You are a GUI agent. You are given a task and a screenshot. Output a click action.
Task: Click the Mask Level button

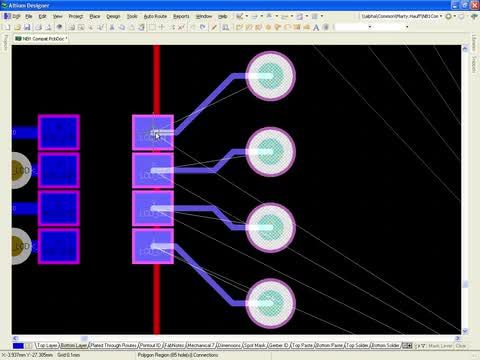[x=440, y=346]
